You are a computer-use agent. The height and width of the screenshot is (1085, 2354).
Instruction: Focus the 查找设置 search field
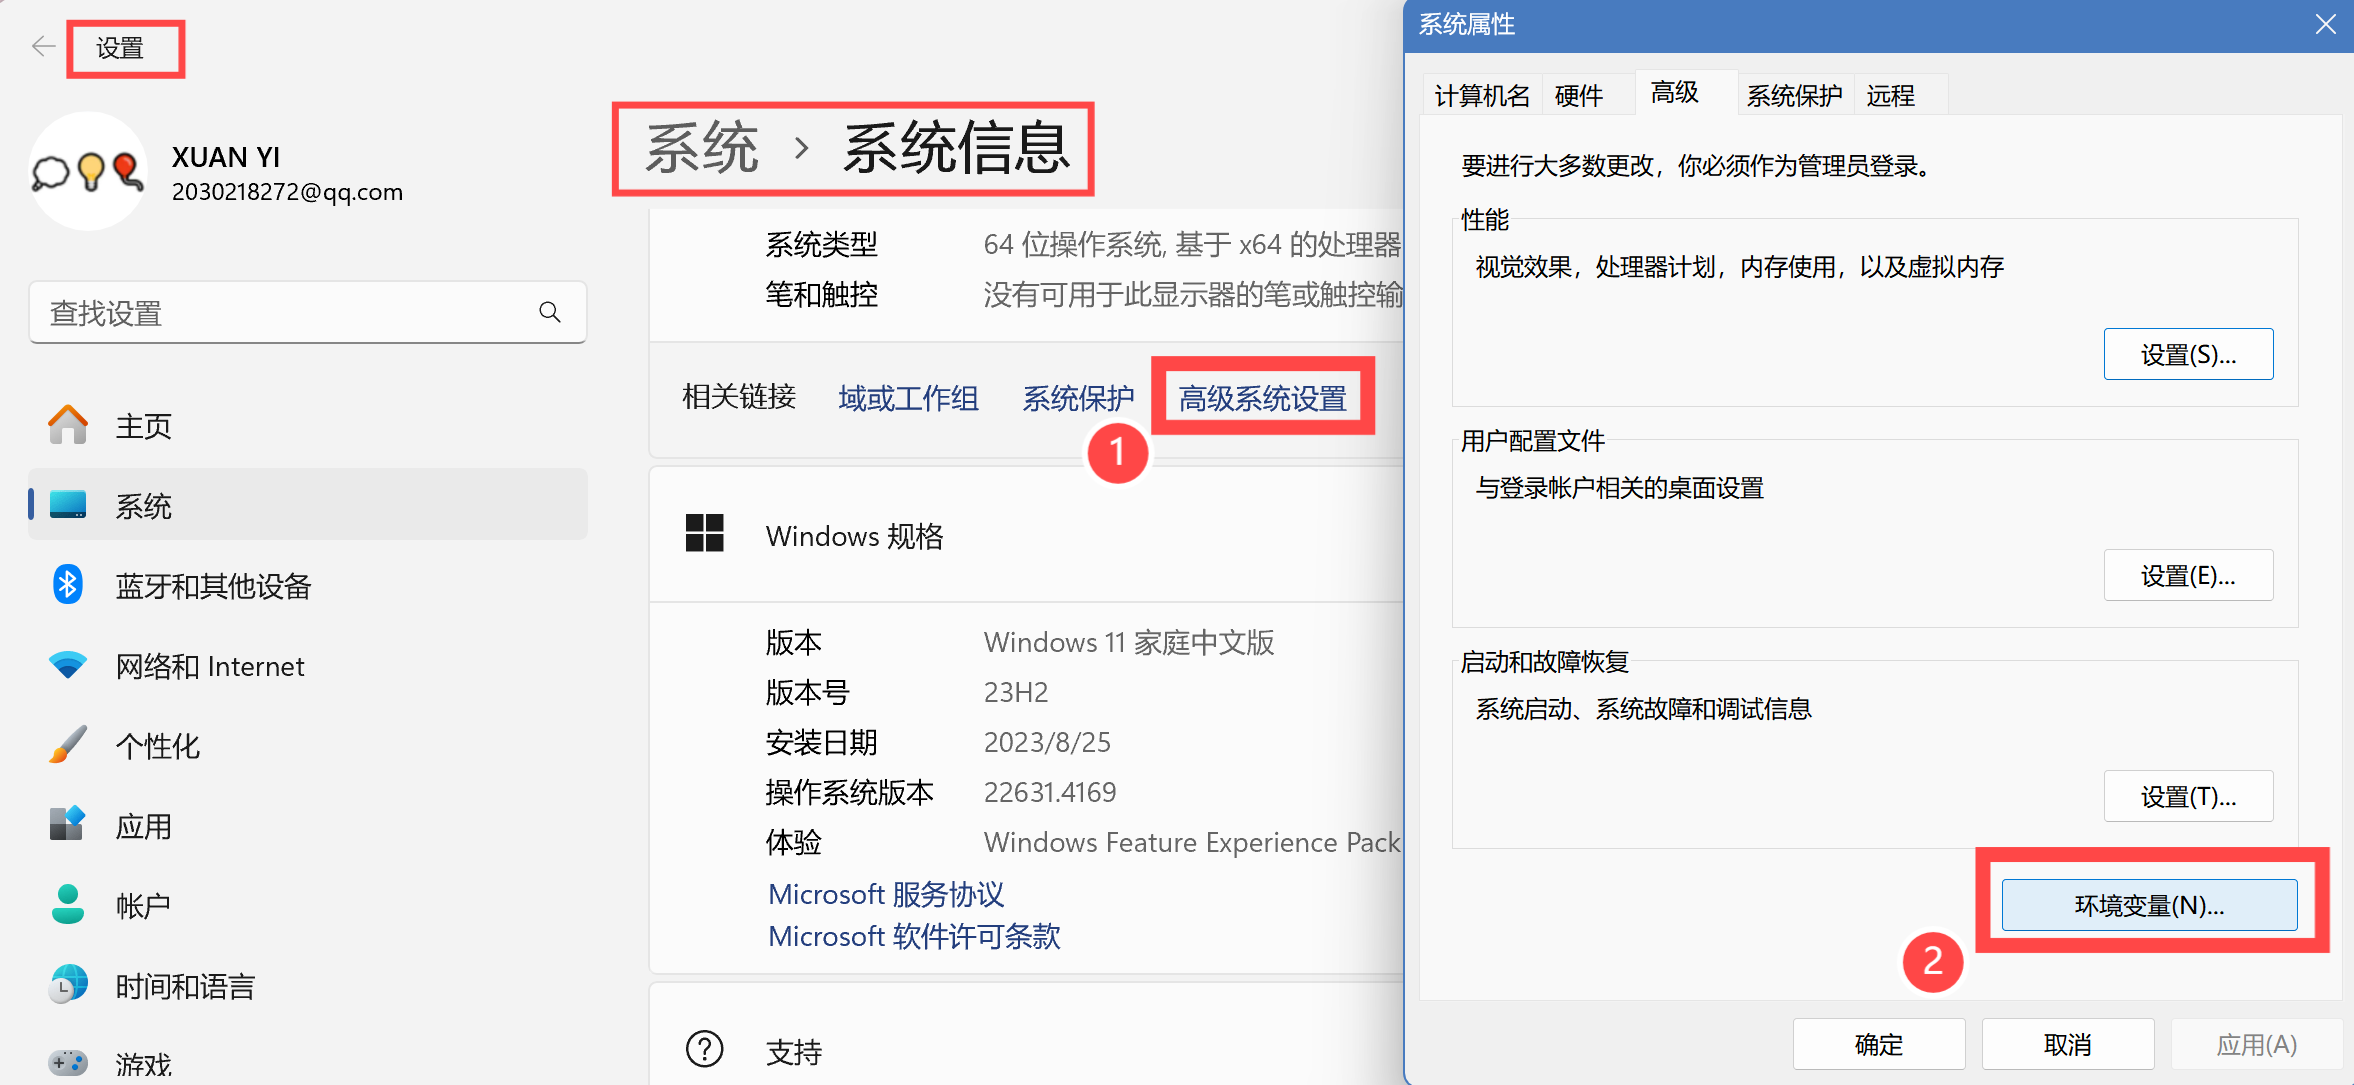click(x=280, y=313)
